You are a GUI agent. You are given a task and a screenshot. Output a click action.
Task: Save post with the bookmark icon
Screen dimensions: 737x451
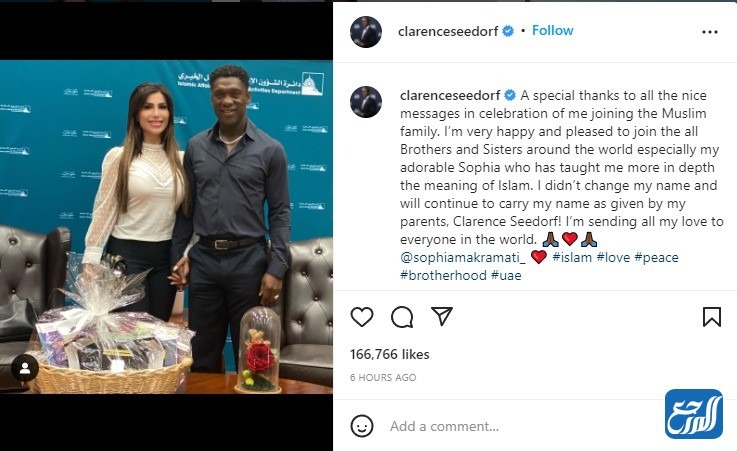click(712, 317)
